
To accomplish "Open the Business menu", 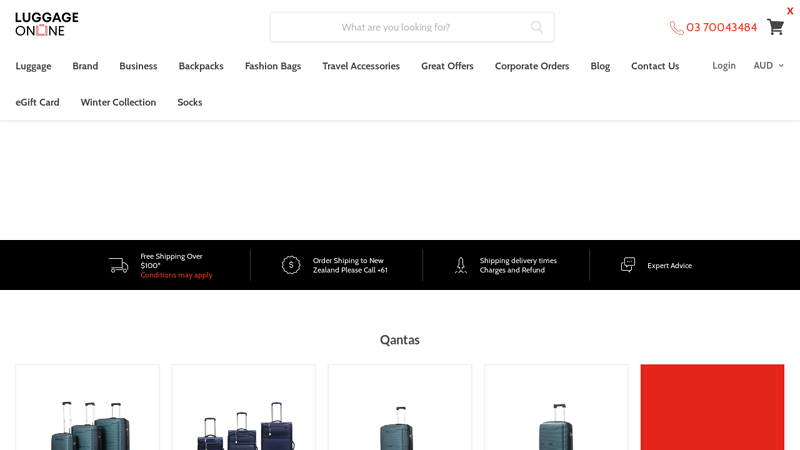I will pos(138,66).
